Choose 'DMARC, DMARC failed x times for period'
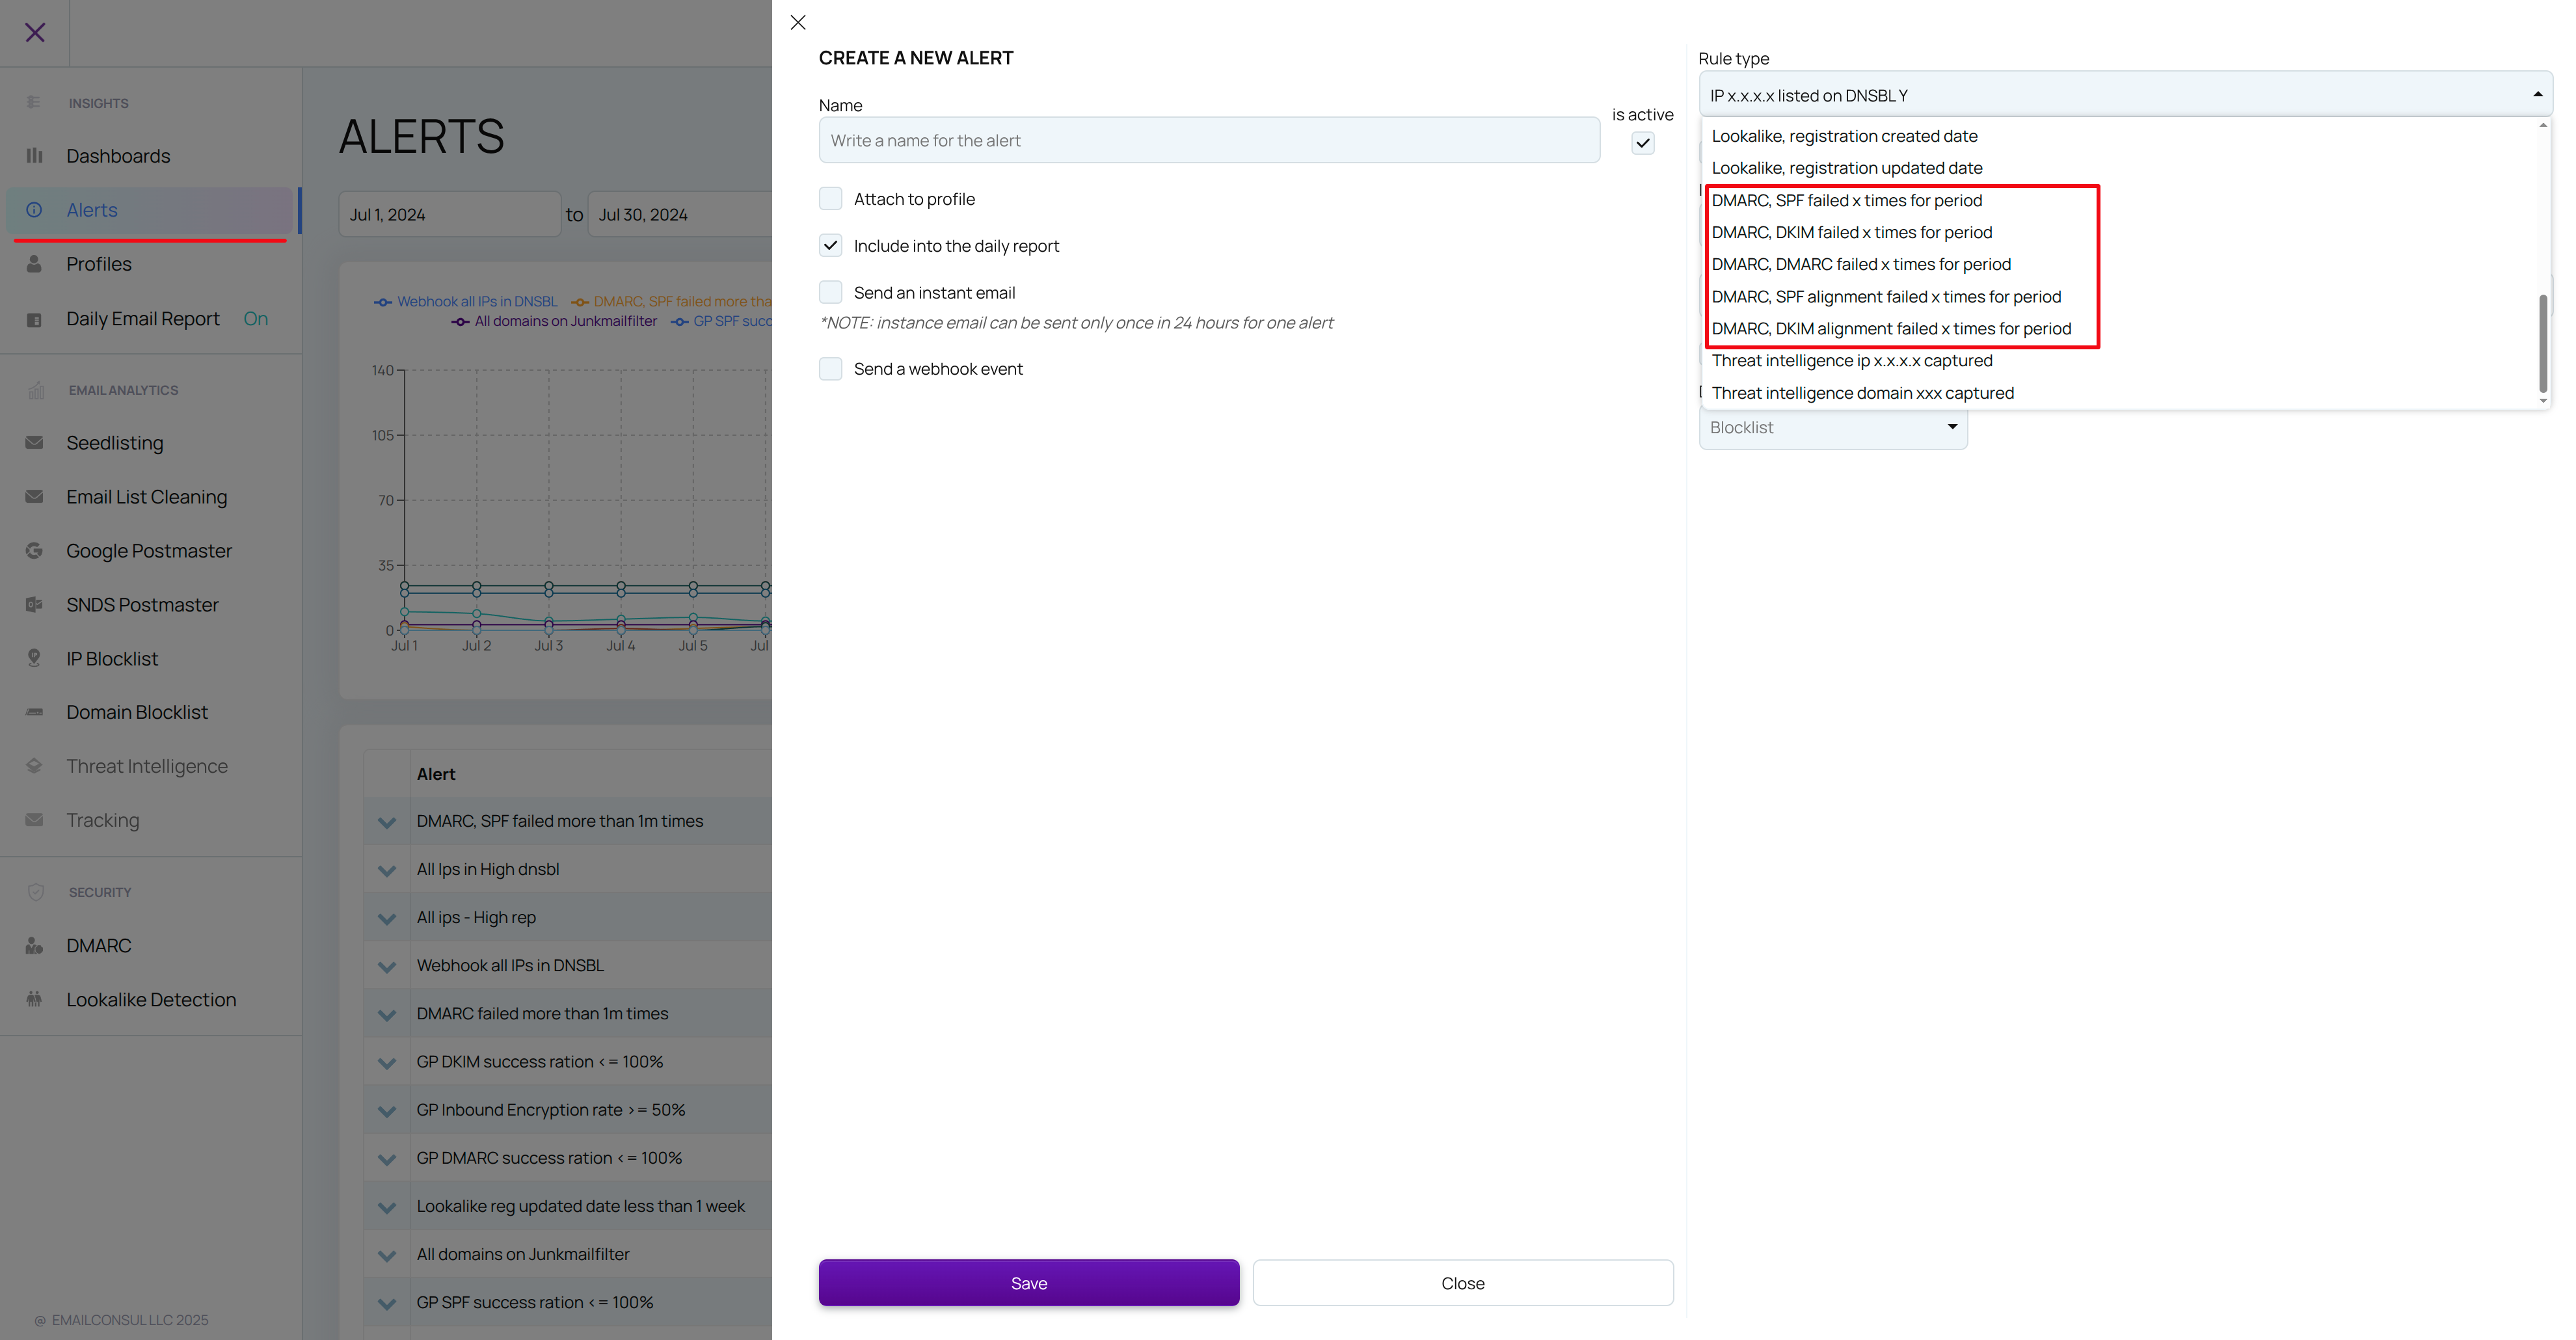Image resolution: width=2576 pixels, height=1340 pixels. point(1861,264)
